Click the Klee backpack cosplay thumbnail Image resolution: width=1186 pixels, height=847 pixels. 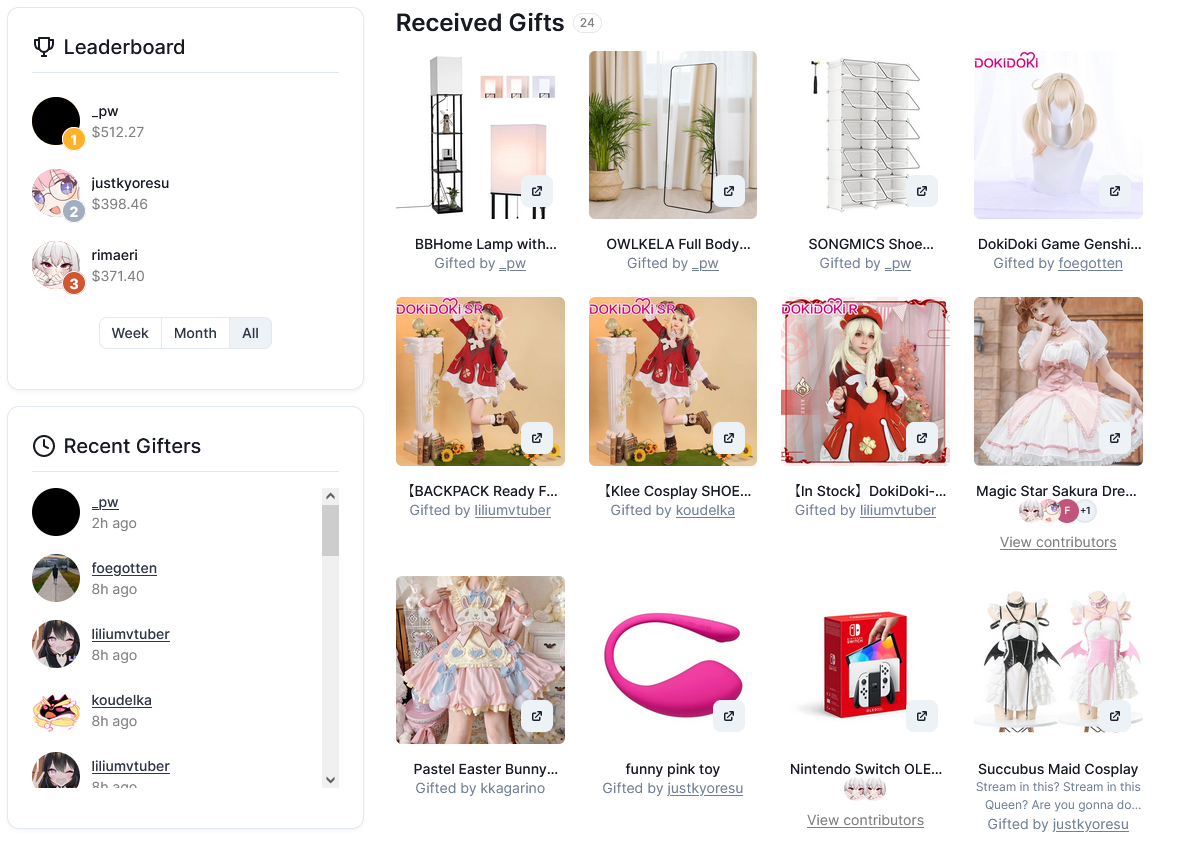pos(480,381)
